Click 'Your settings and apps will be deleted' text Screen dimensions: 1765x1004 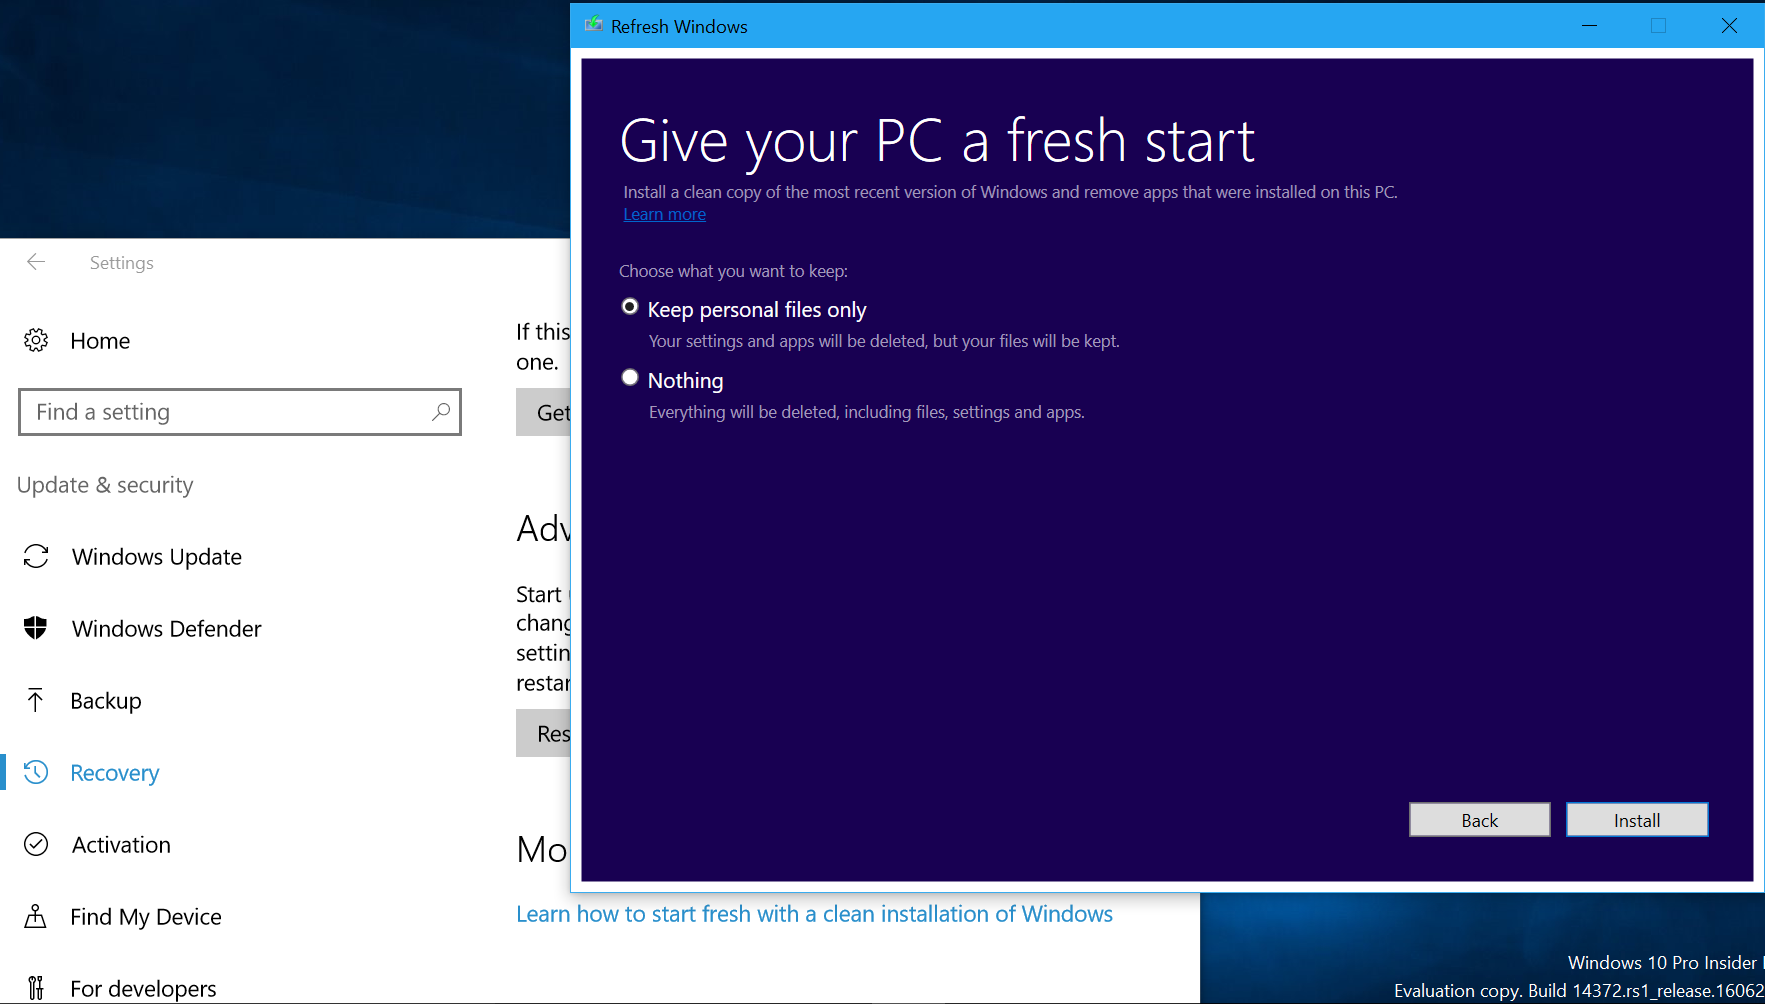pos(884,341)
